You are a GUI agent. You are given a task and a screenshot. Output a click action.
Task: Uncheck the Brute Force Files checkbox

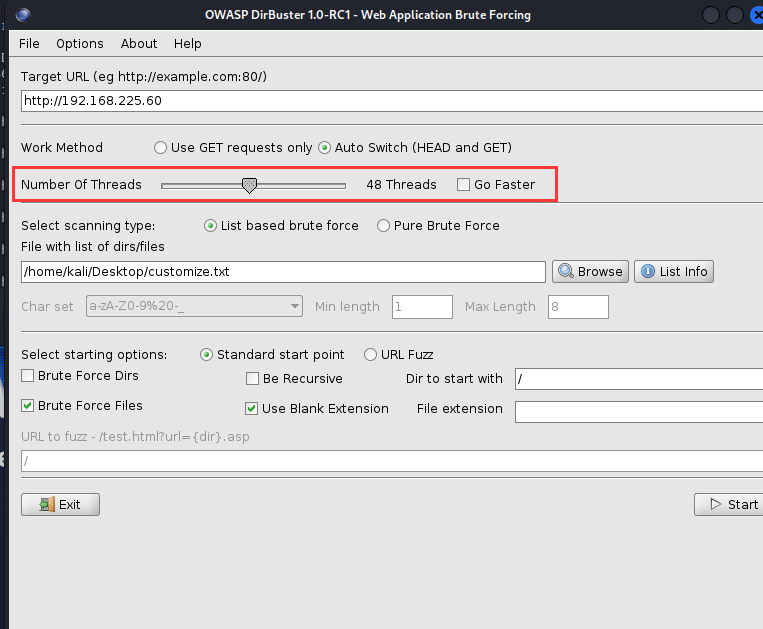click(28, 405)
